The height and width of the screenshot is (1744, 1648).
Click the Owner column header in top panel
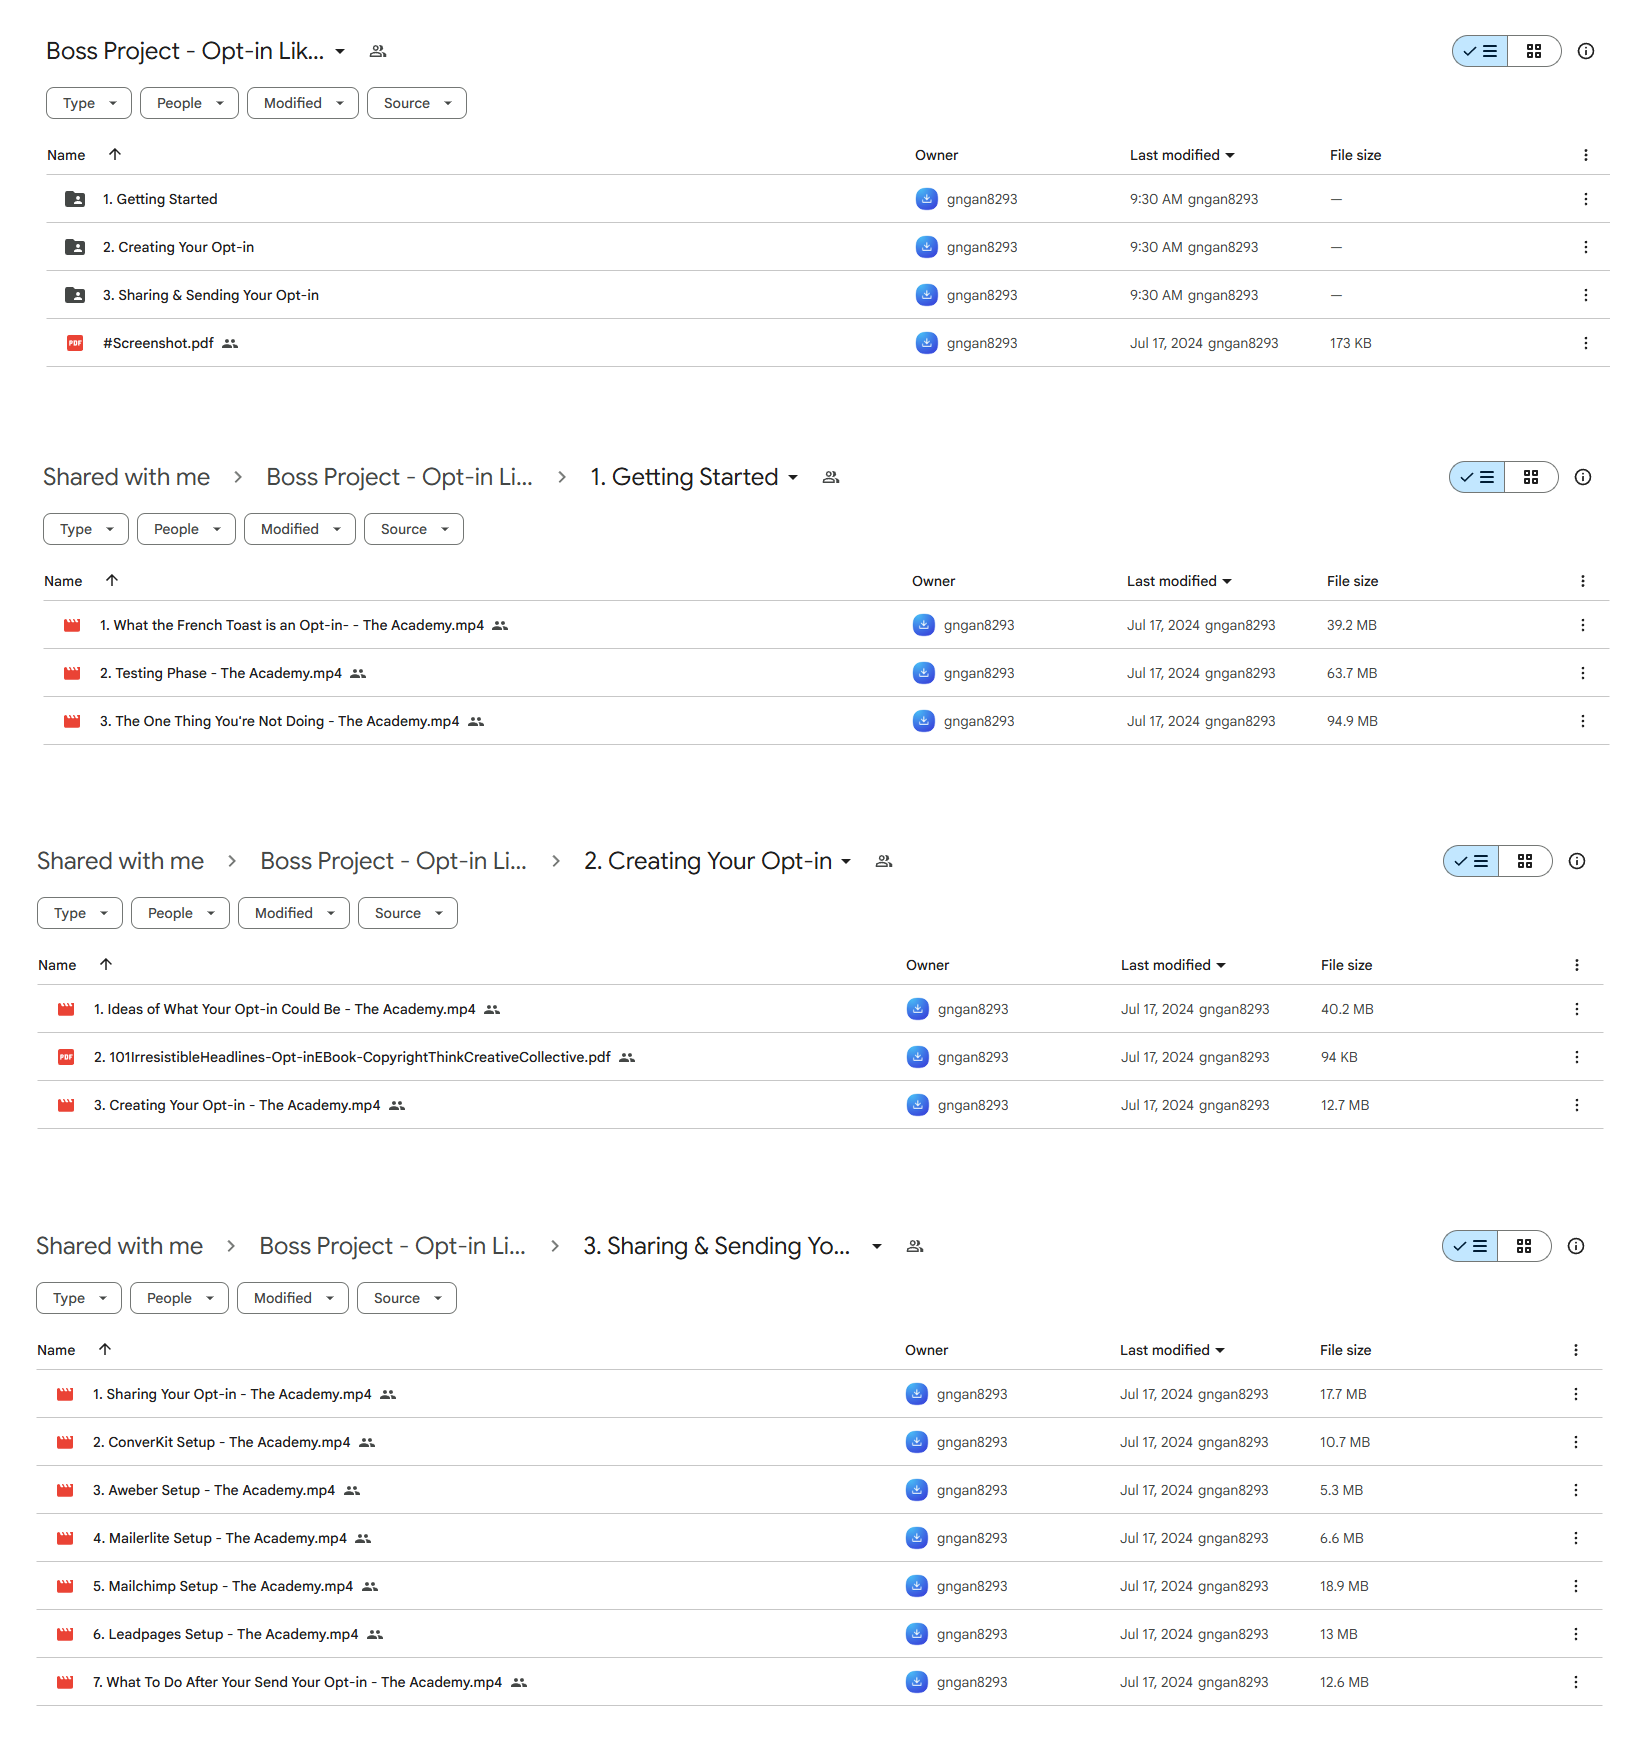coord(936,155)
